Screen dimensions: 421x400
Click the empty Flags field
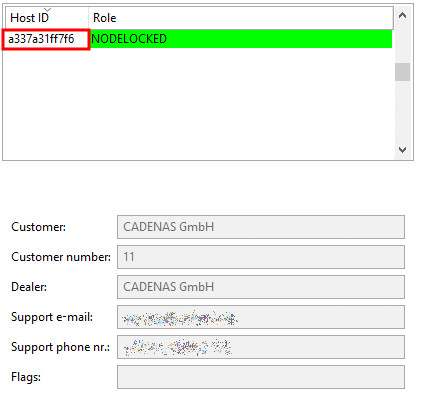[x=261, y=377]
